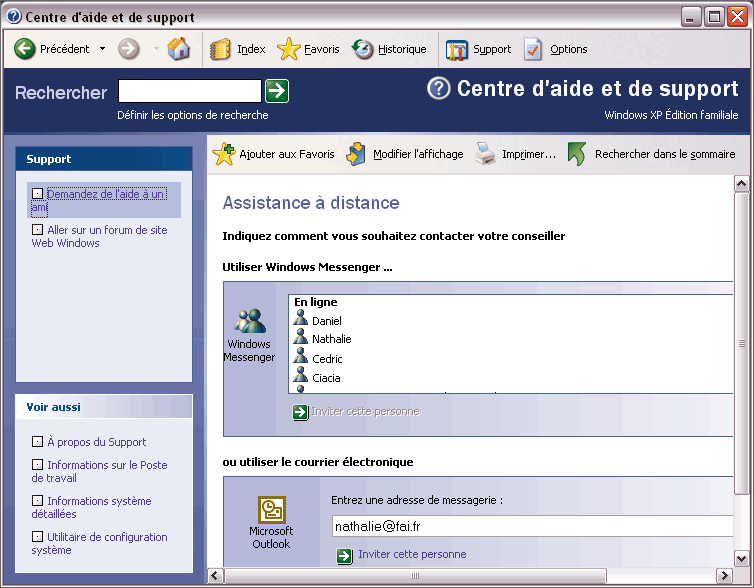Image resolution: width=754 pixels, height=588 pixels.
Task: Click the Windows Messenger icon
Action: click(x=250, y=321)
